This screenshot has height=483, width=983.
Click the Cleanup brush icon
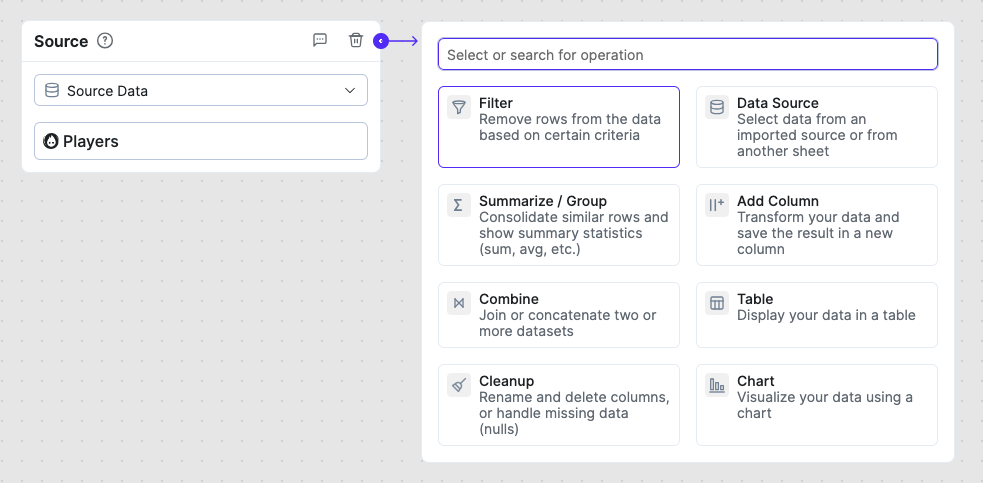coord(458,385)
